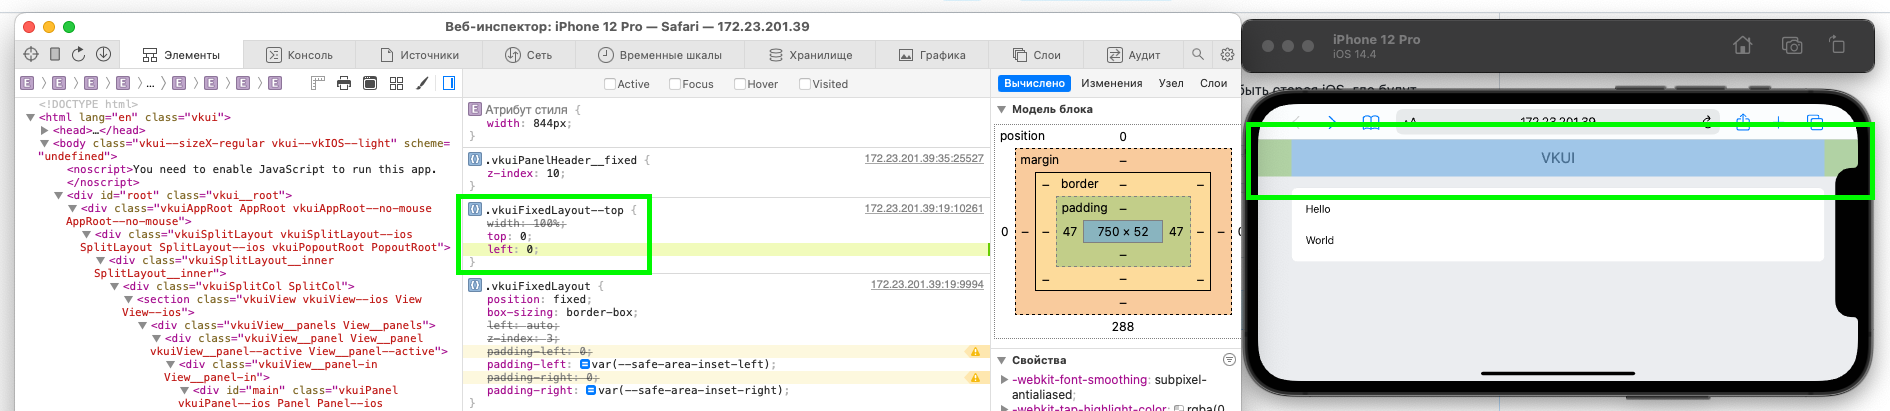Click the element selection crosshair icon
The height and width of the screenshot is (411, 1890).
click(x=30, y=54)
